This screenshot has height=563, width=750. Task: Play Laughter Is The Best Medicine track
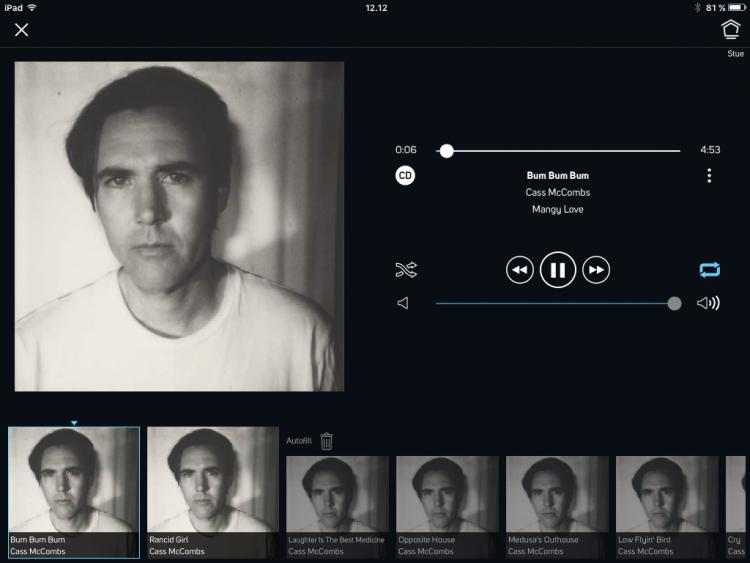[x=337, y=507]
